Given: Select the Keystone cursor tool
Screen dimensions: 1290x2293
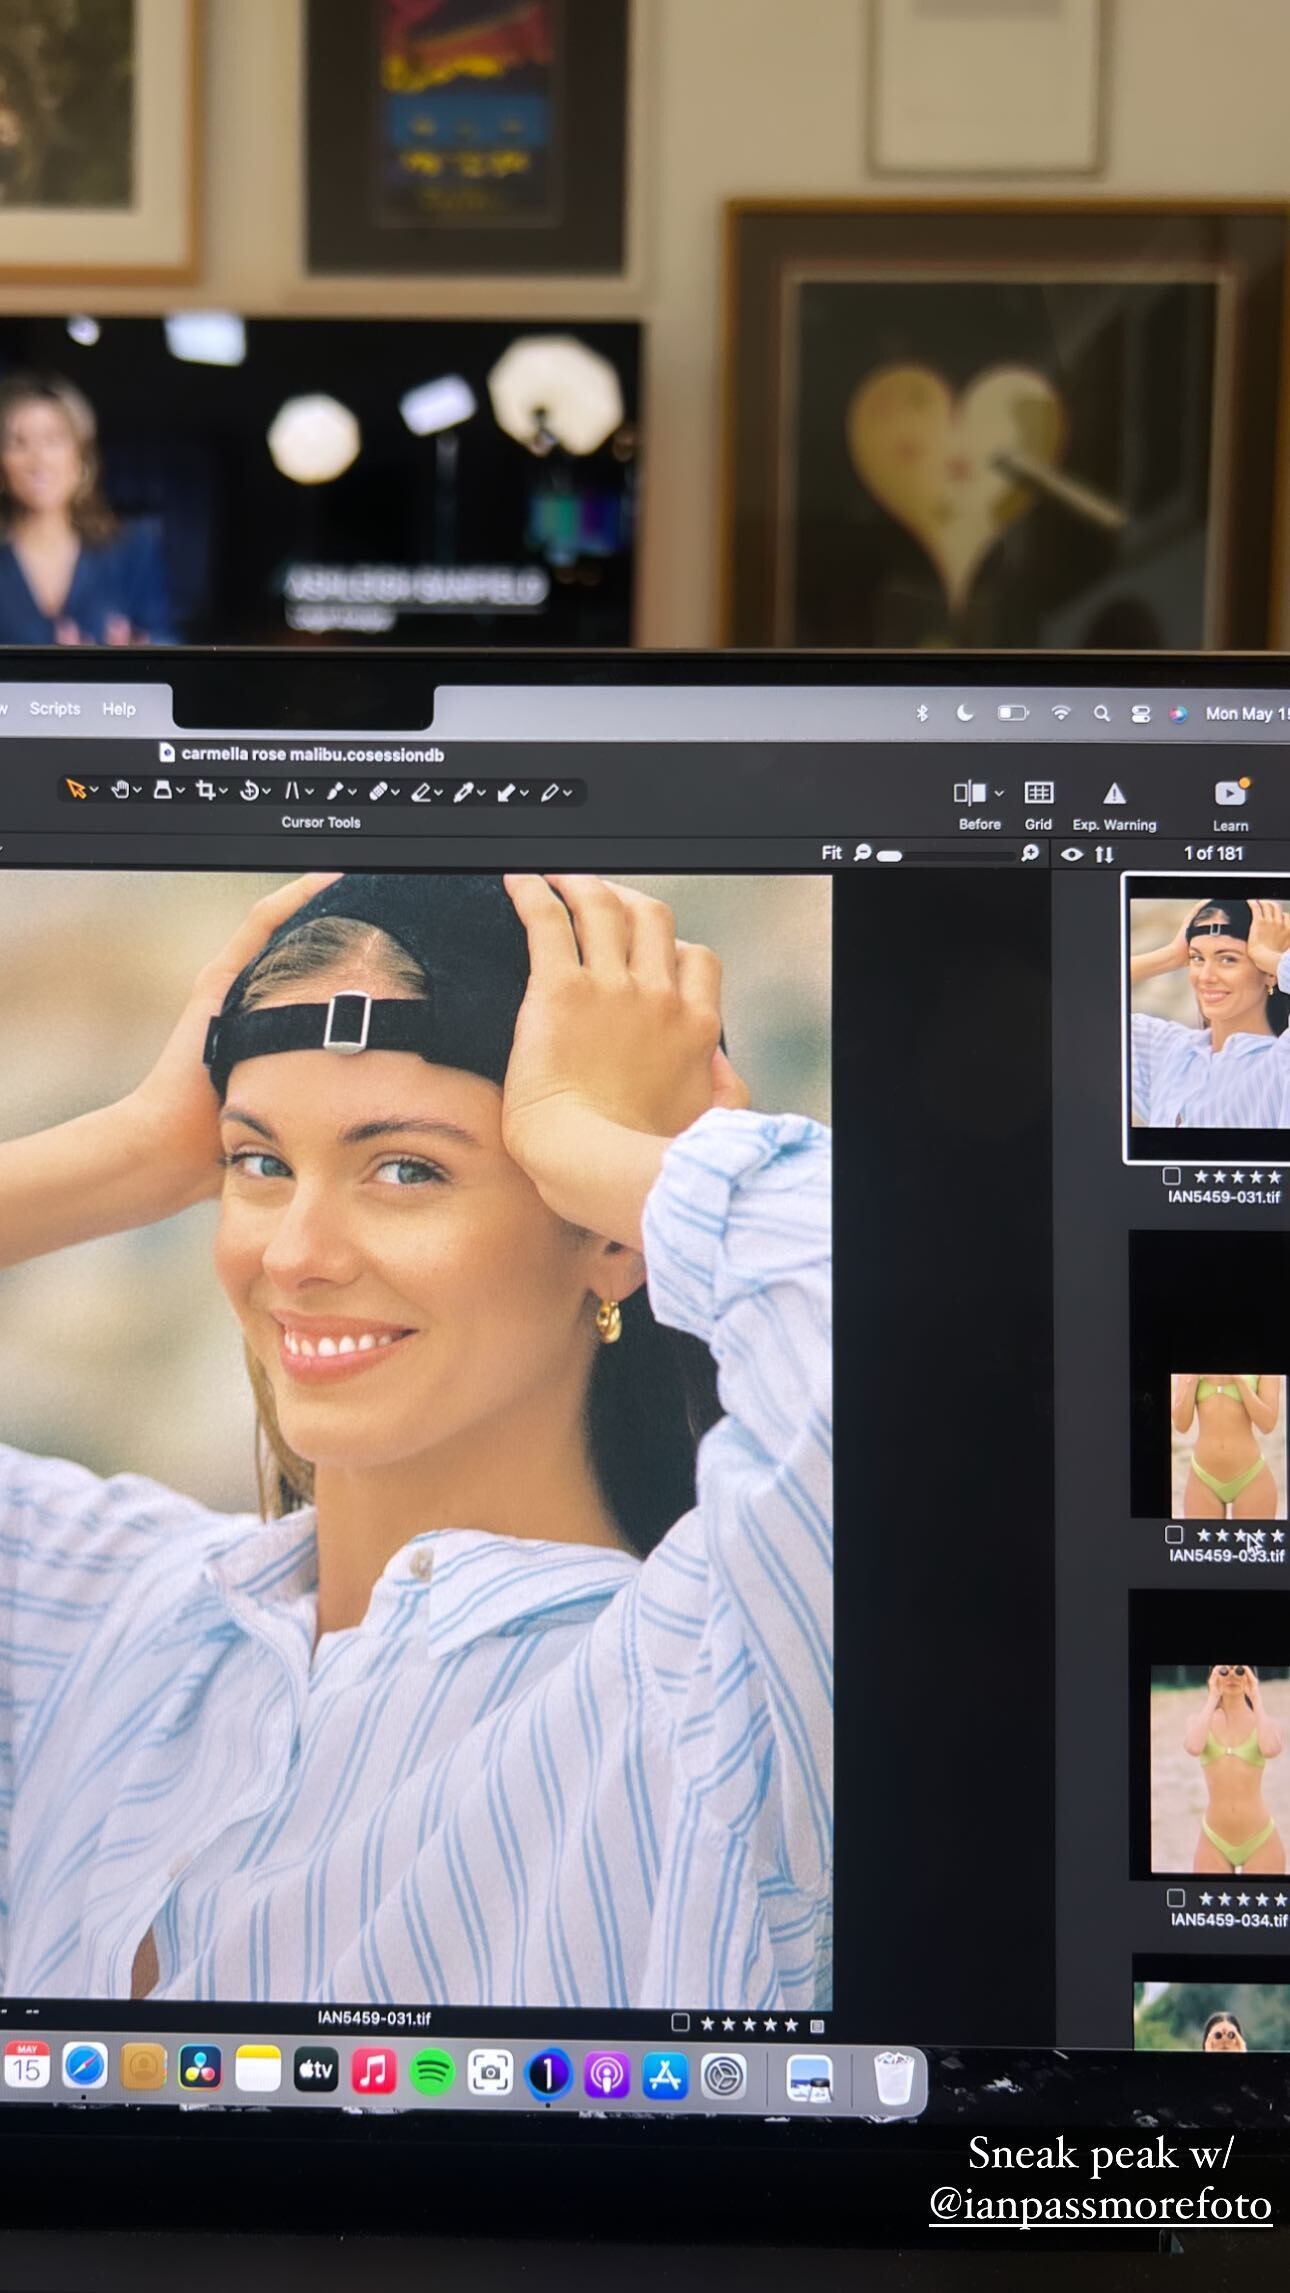Looking at the screenshot, I should coord(292,791).
